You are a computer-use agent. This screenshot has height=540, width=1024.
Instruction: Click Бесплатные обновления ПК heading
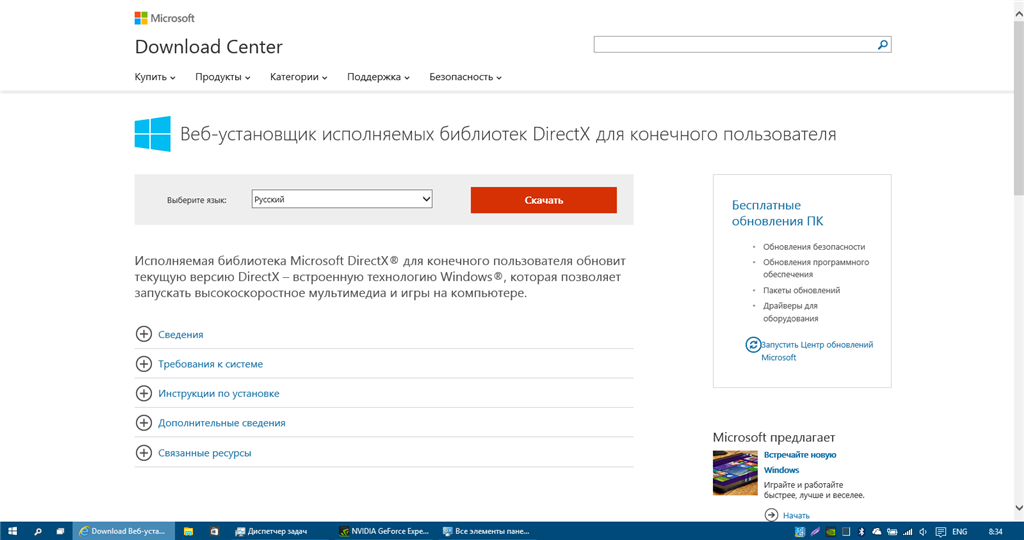(777, 213)
